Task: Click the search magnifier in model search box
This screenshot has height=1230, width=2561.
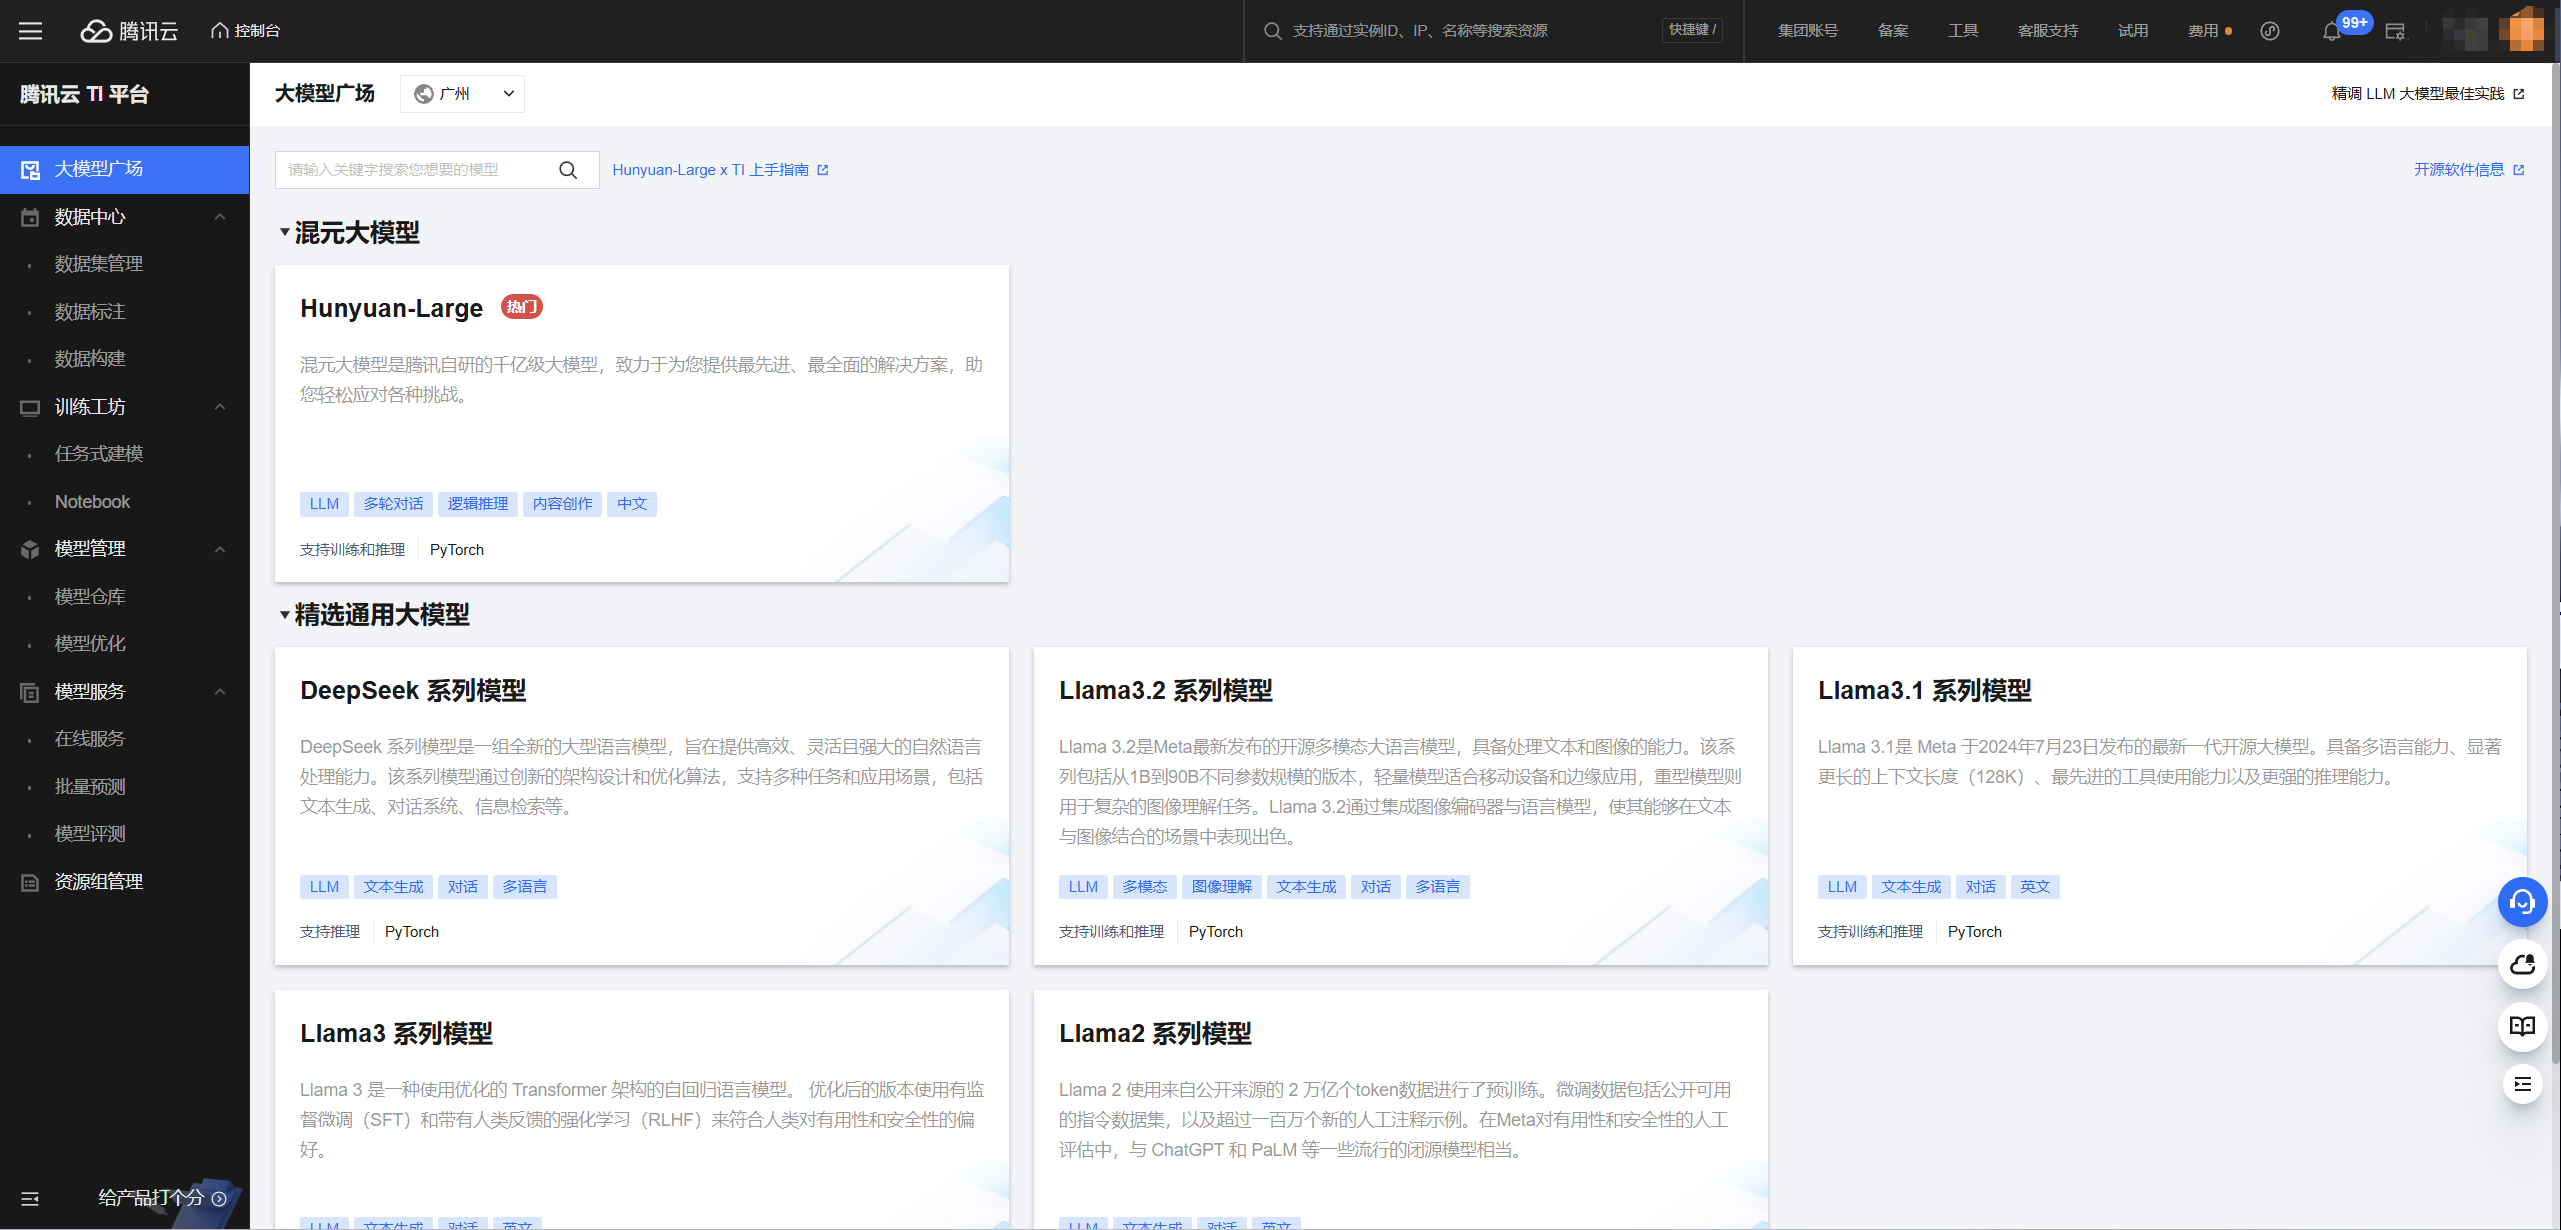Action: point(568,170)
